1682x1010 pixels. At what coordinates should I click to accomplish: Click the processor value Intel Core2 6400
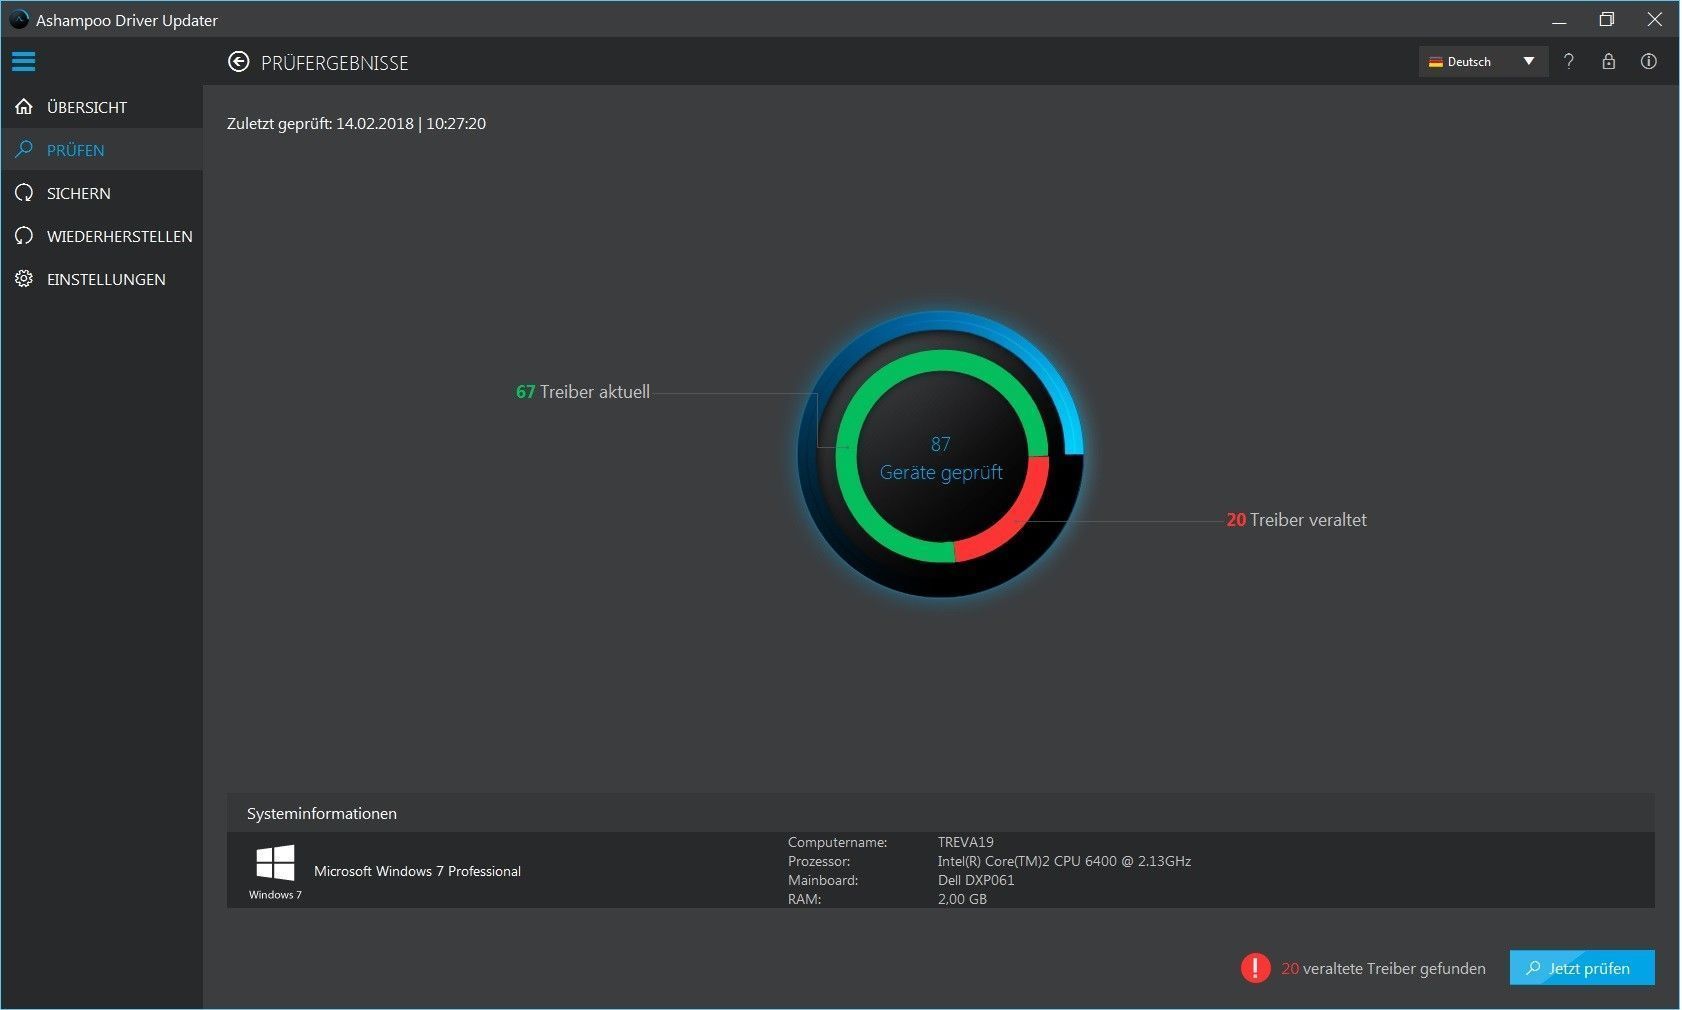[1064, 861]
